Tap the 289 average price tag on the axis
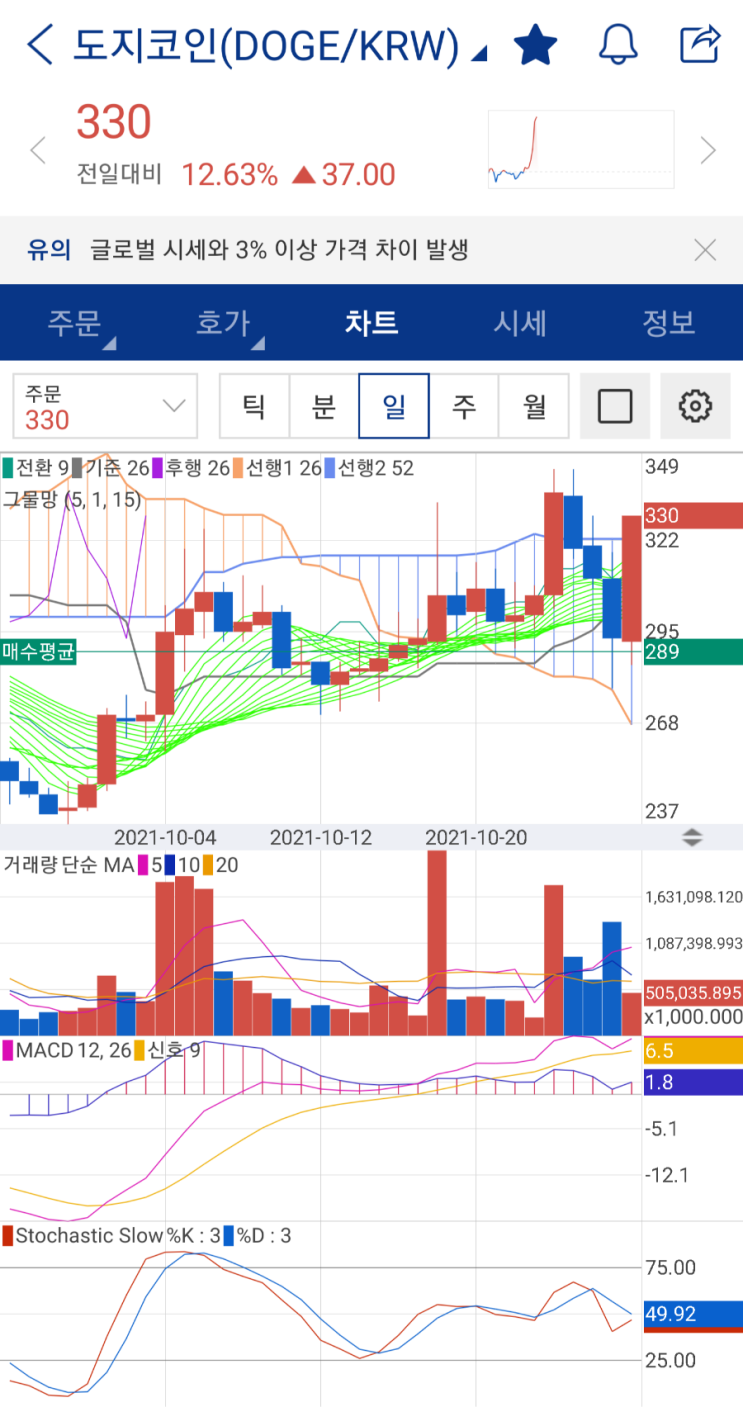Screen dimensions: 743x1426 tap(693, 652)
